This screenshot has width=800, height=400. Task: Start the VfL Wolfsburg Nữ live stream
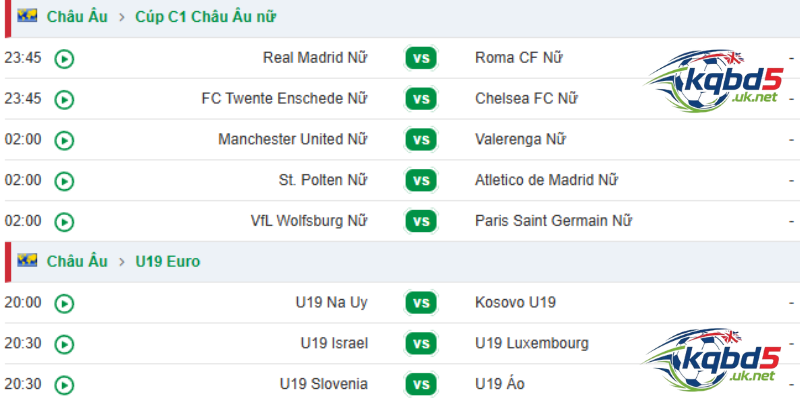(65, 221)
